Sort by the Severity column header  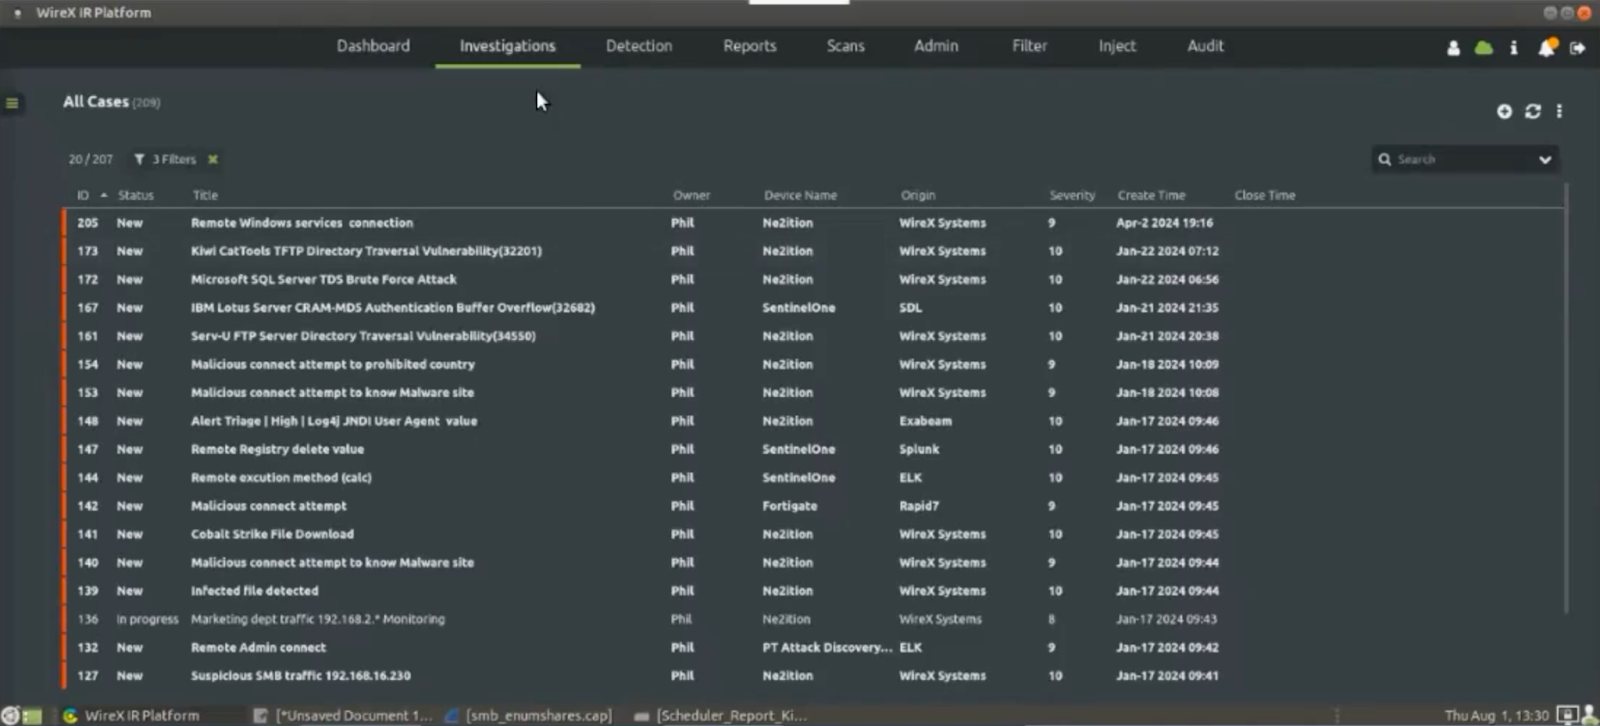1072,195
